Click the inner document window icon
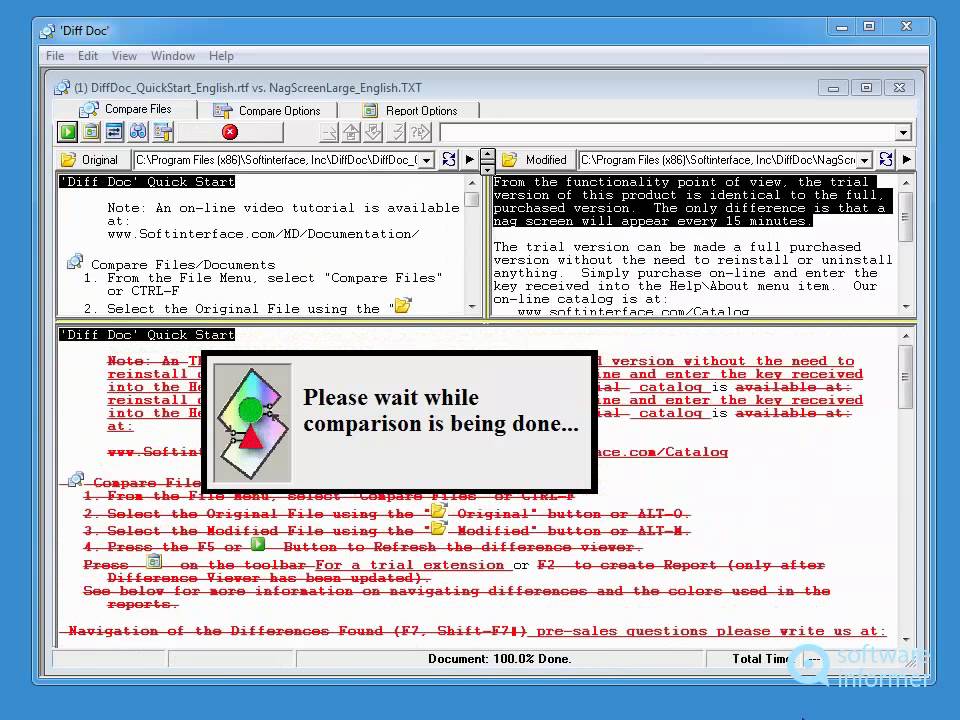 point(62,88)
